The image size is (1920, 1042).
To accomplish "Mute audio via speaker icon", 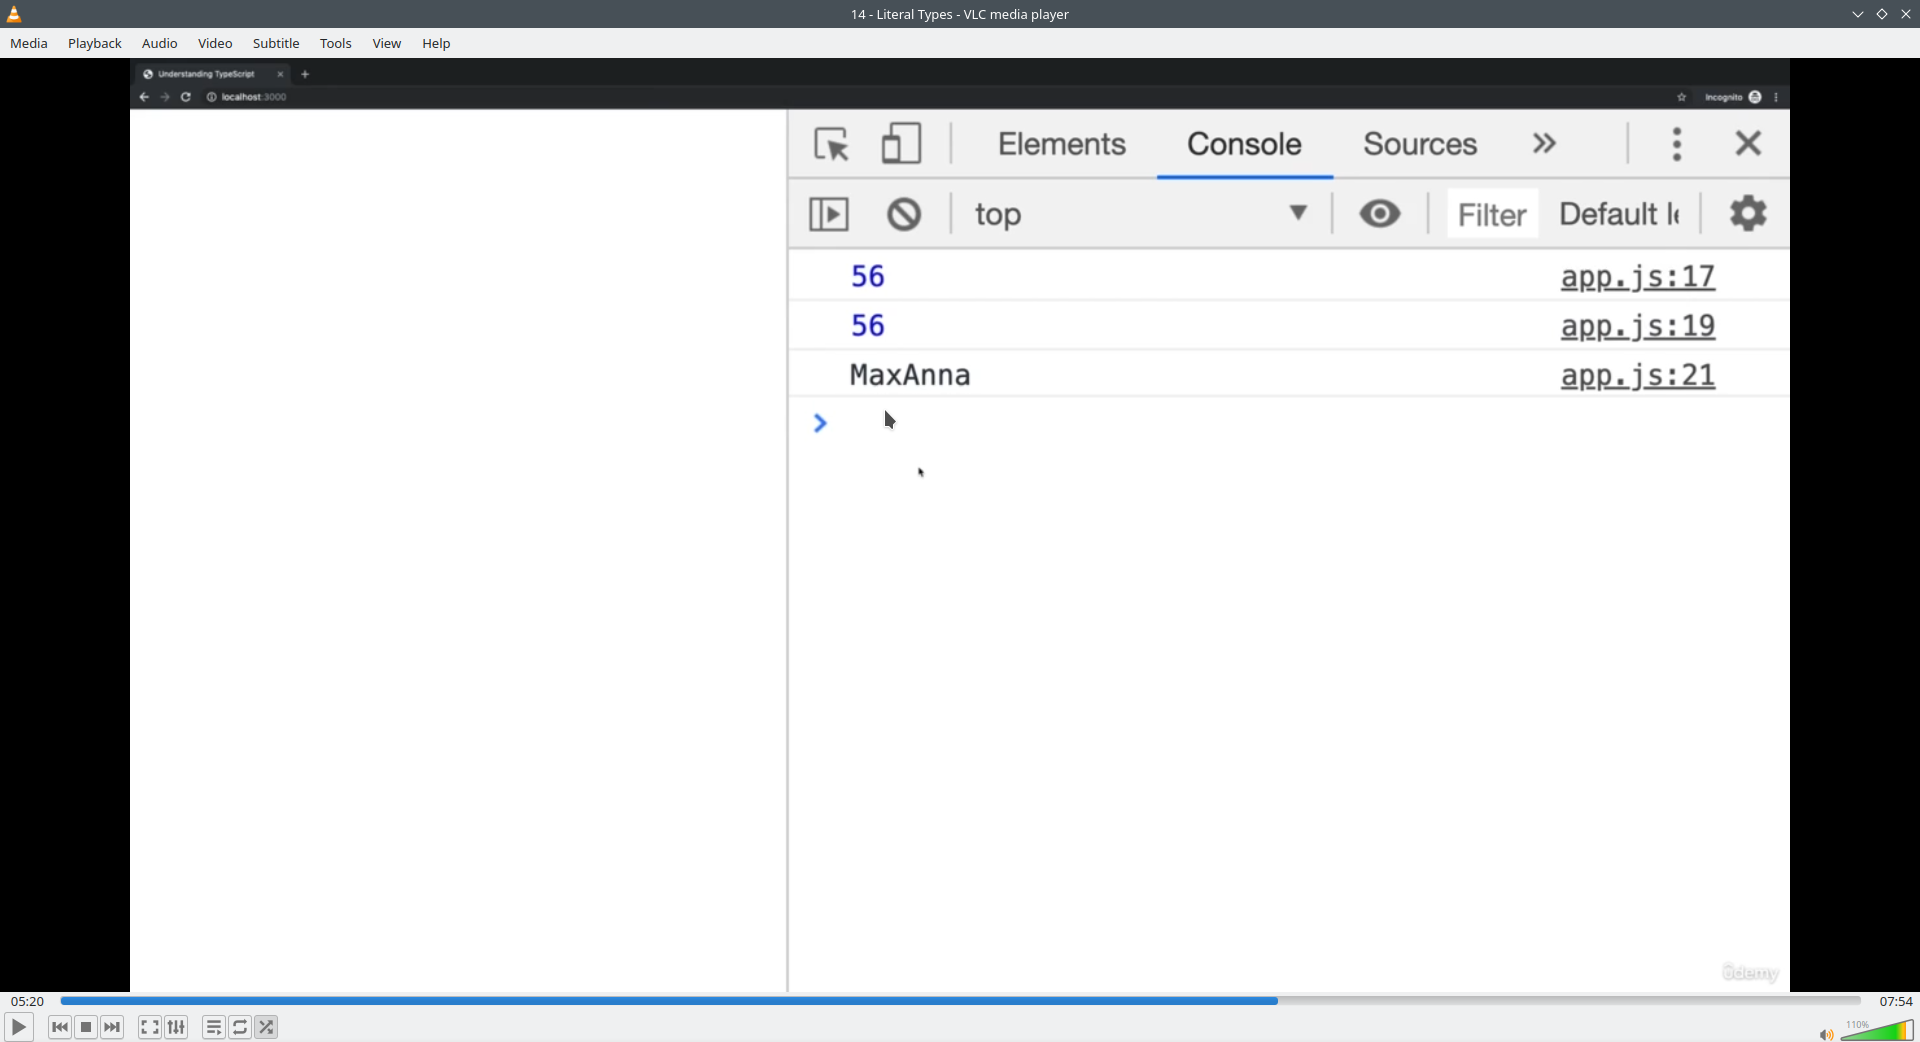I will click(x=1826, y=1033).
